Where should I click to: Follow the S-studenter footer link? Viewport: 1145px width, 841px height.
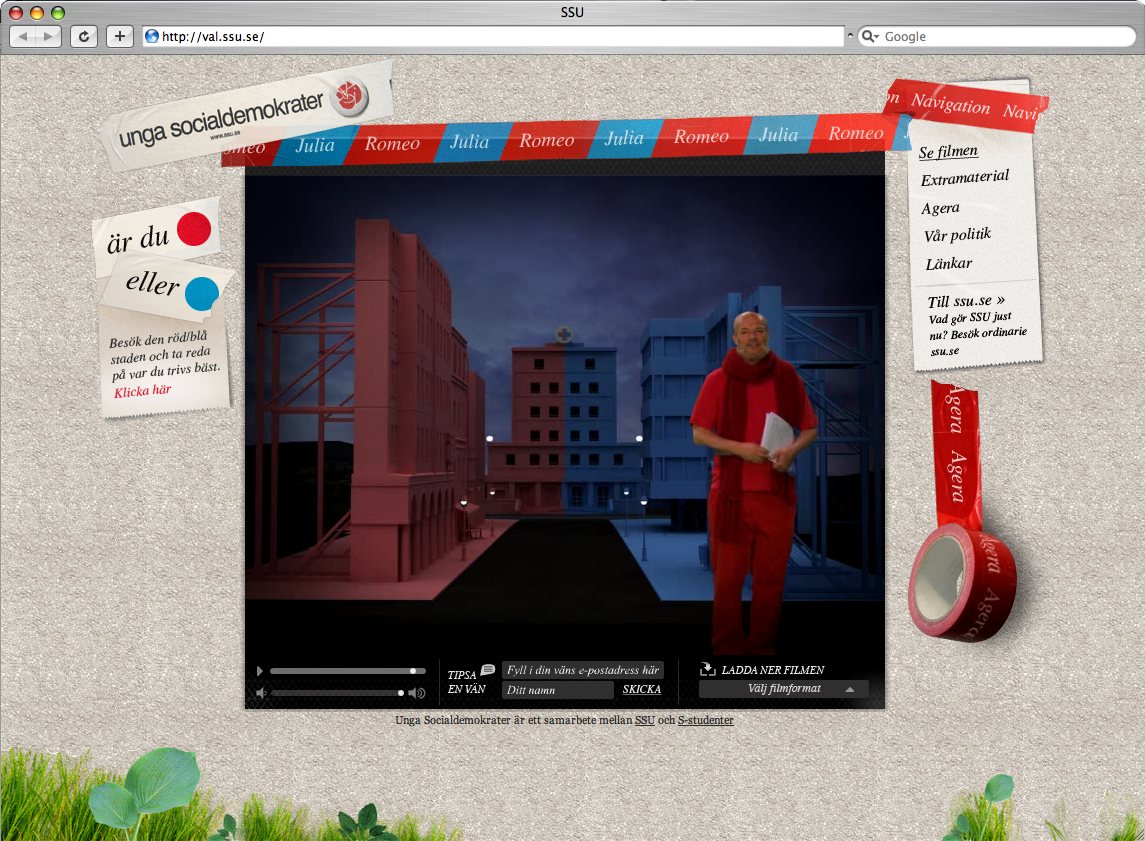click(705, 720)
